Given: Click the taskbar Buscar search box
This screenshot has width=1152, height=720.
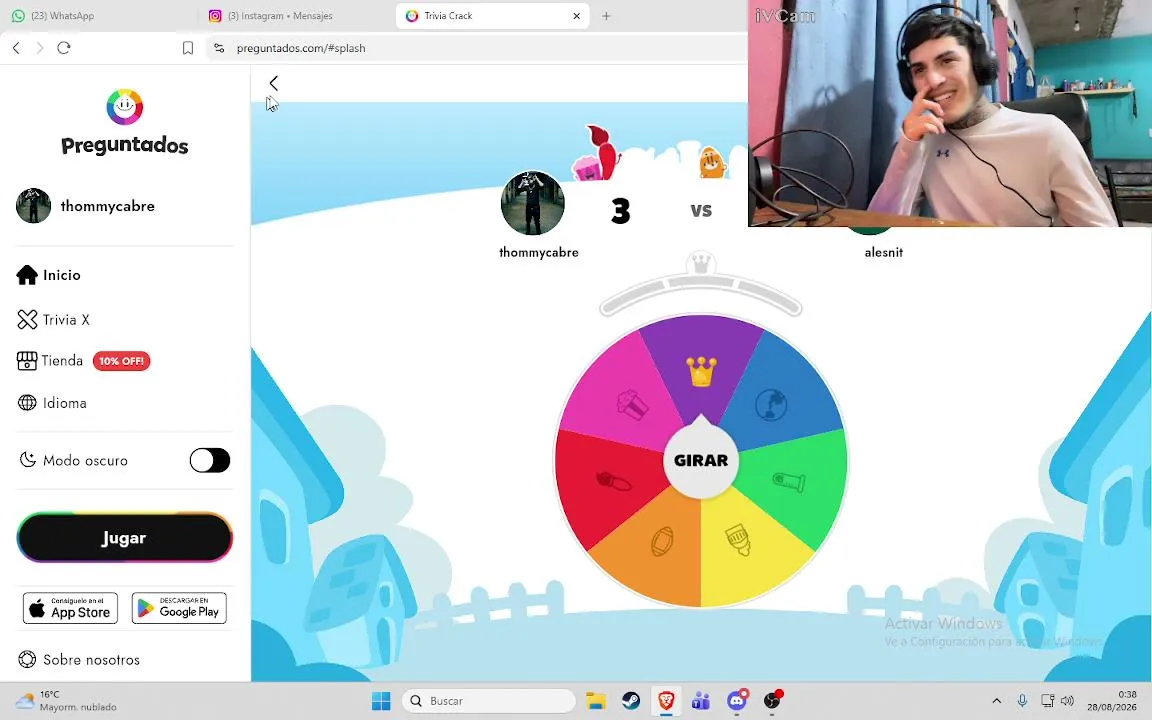Looking at the screenshot, I should pyautogui.click(x=489, y=701).
